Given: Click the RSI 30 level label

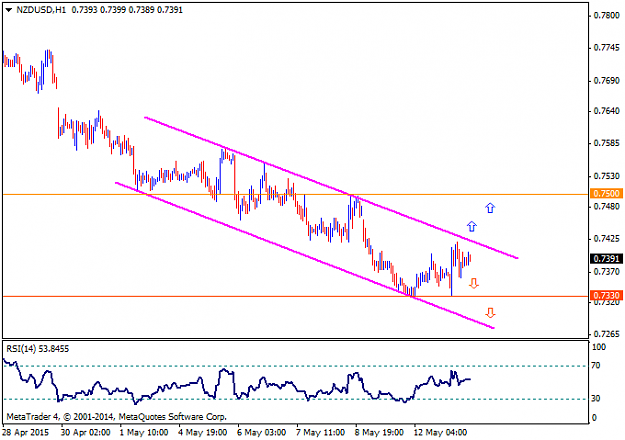Looking at the screenshot, I should coord(596,399).
